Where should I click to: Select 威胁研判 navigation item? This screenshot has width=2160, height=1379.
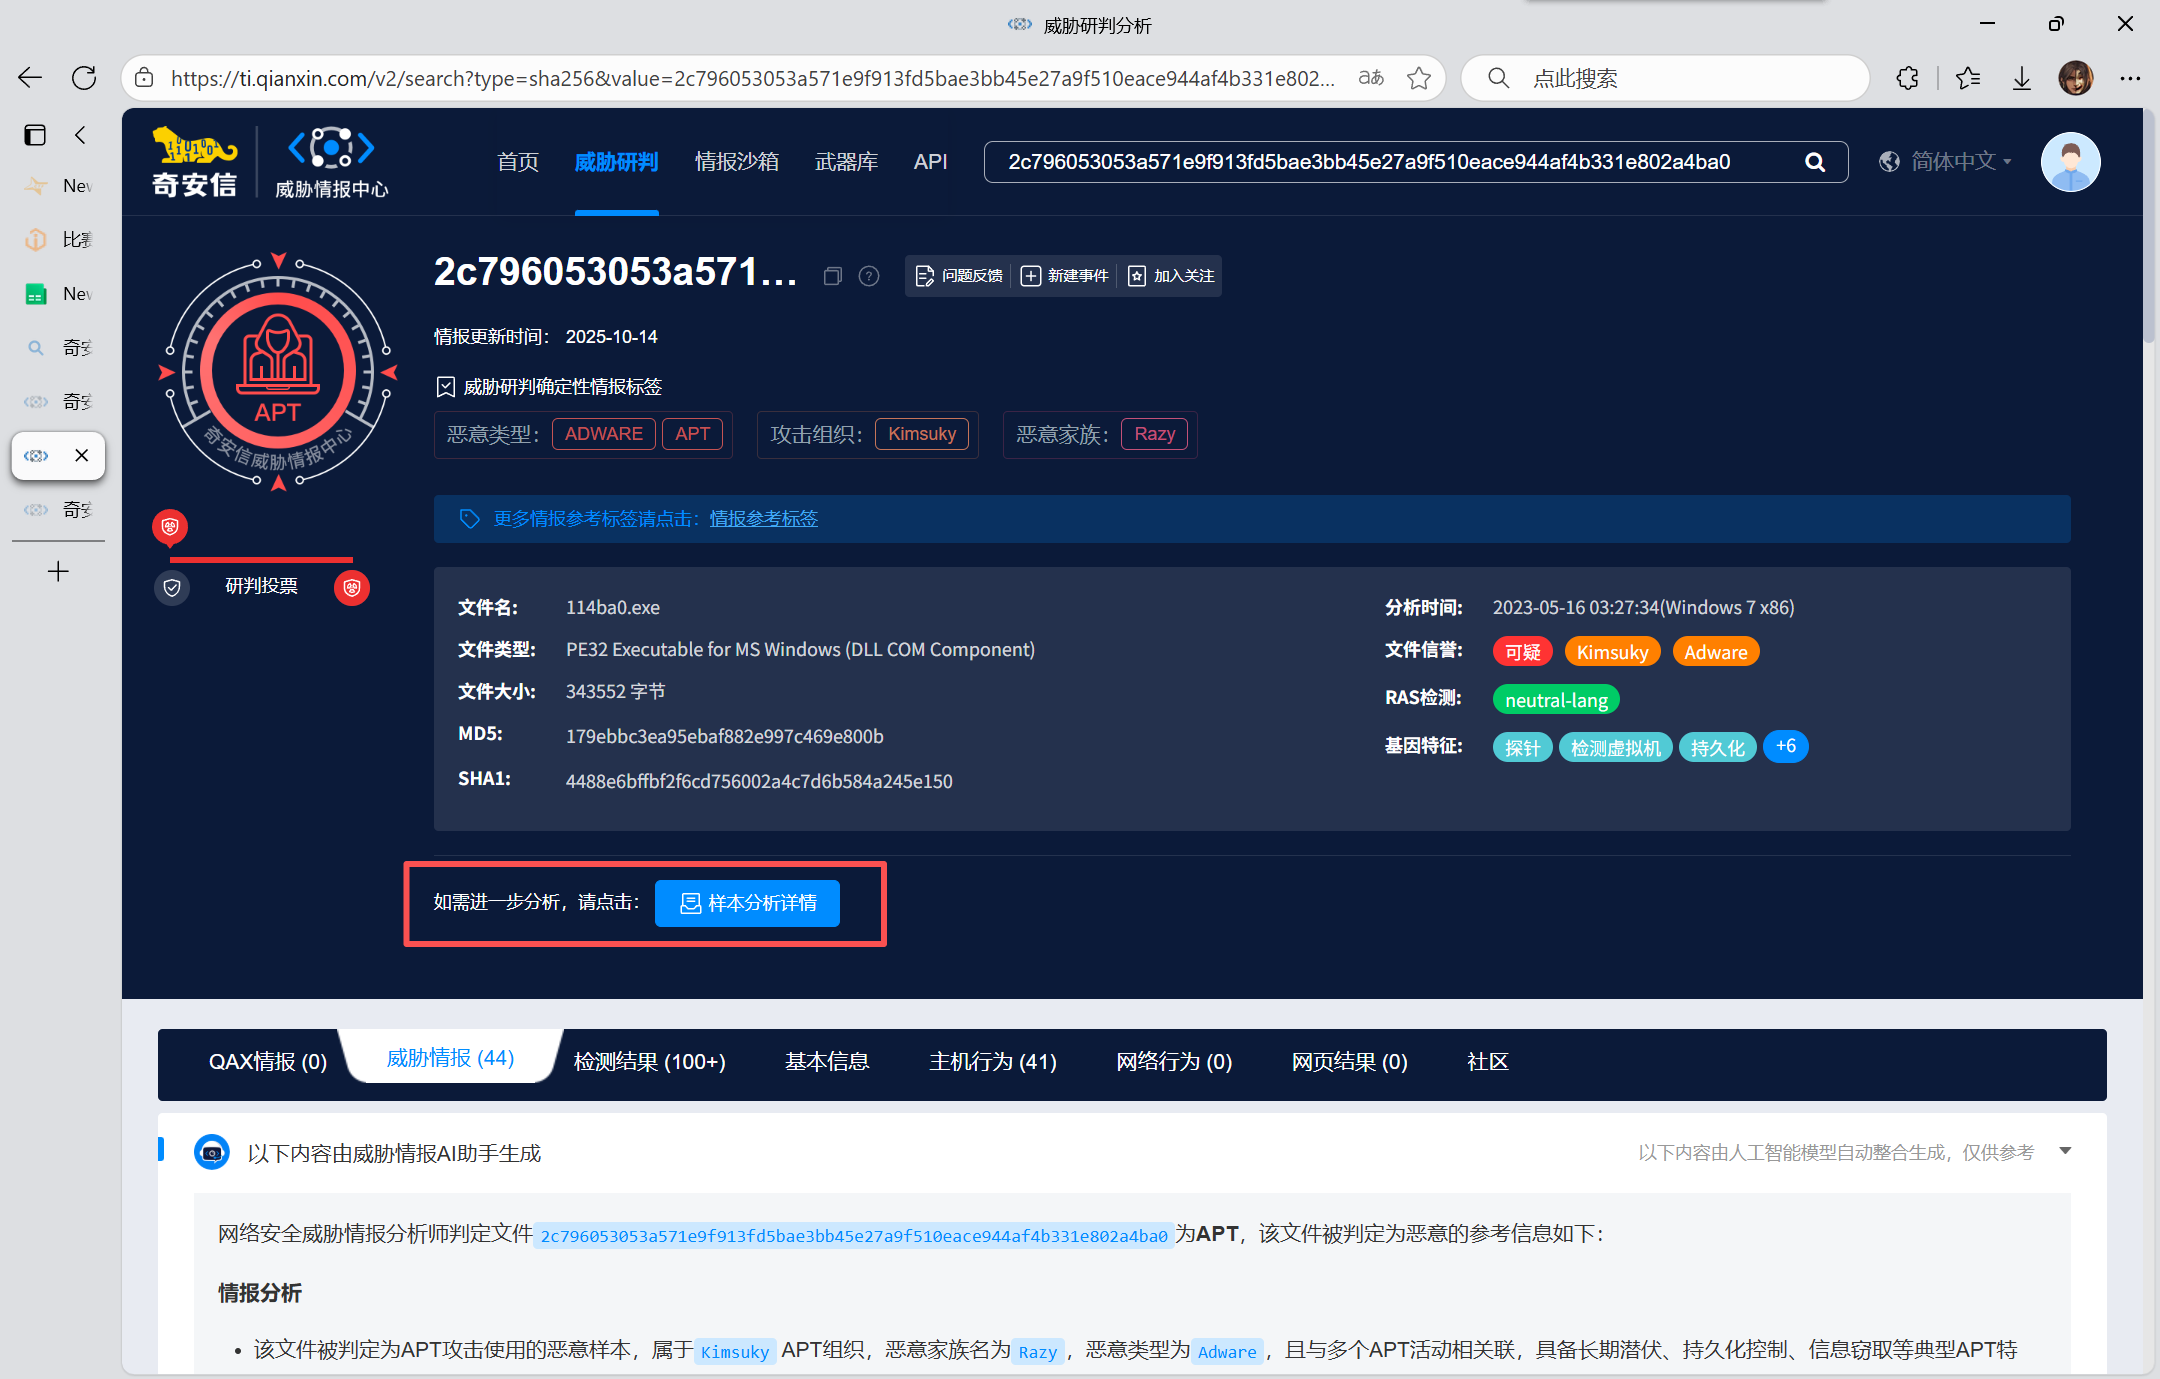pyautogui.click(x=616, y=162)
